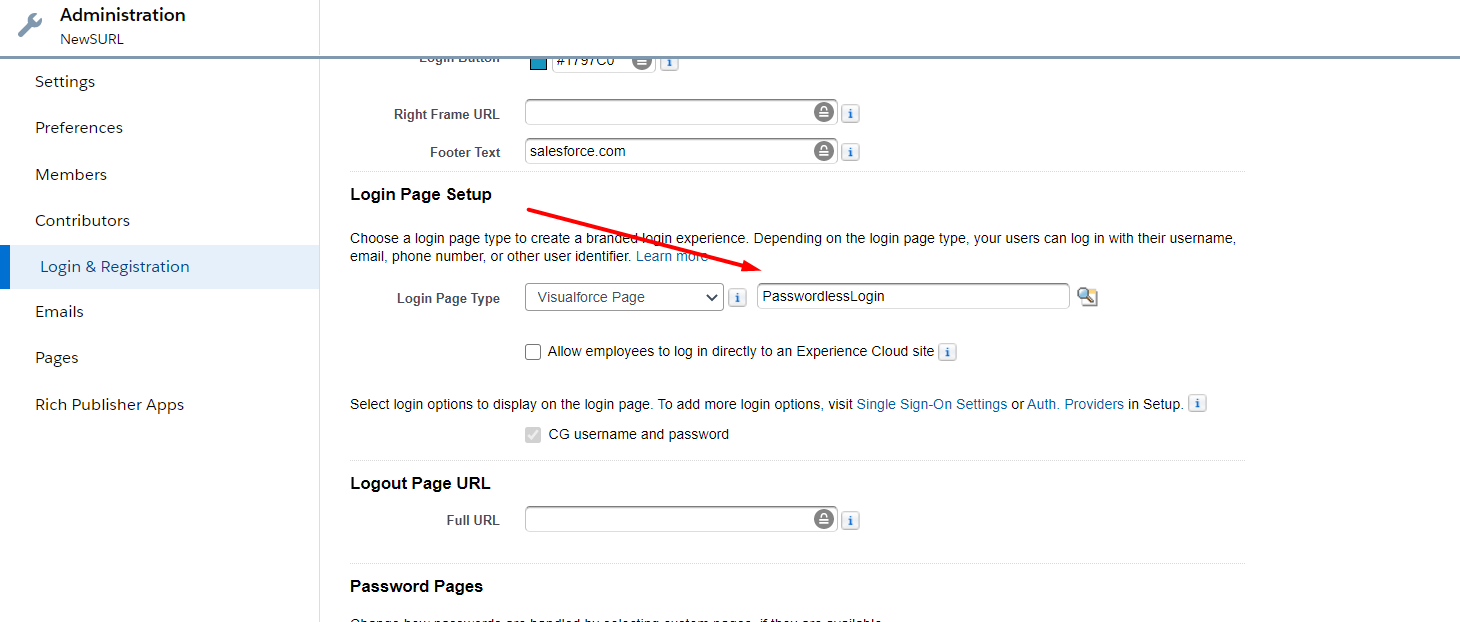Go to Rich Publisher Apps in the sidebar

(109, 405)
